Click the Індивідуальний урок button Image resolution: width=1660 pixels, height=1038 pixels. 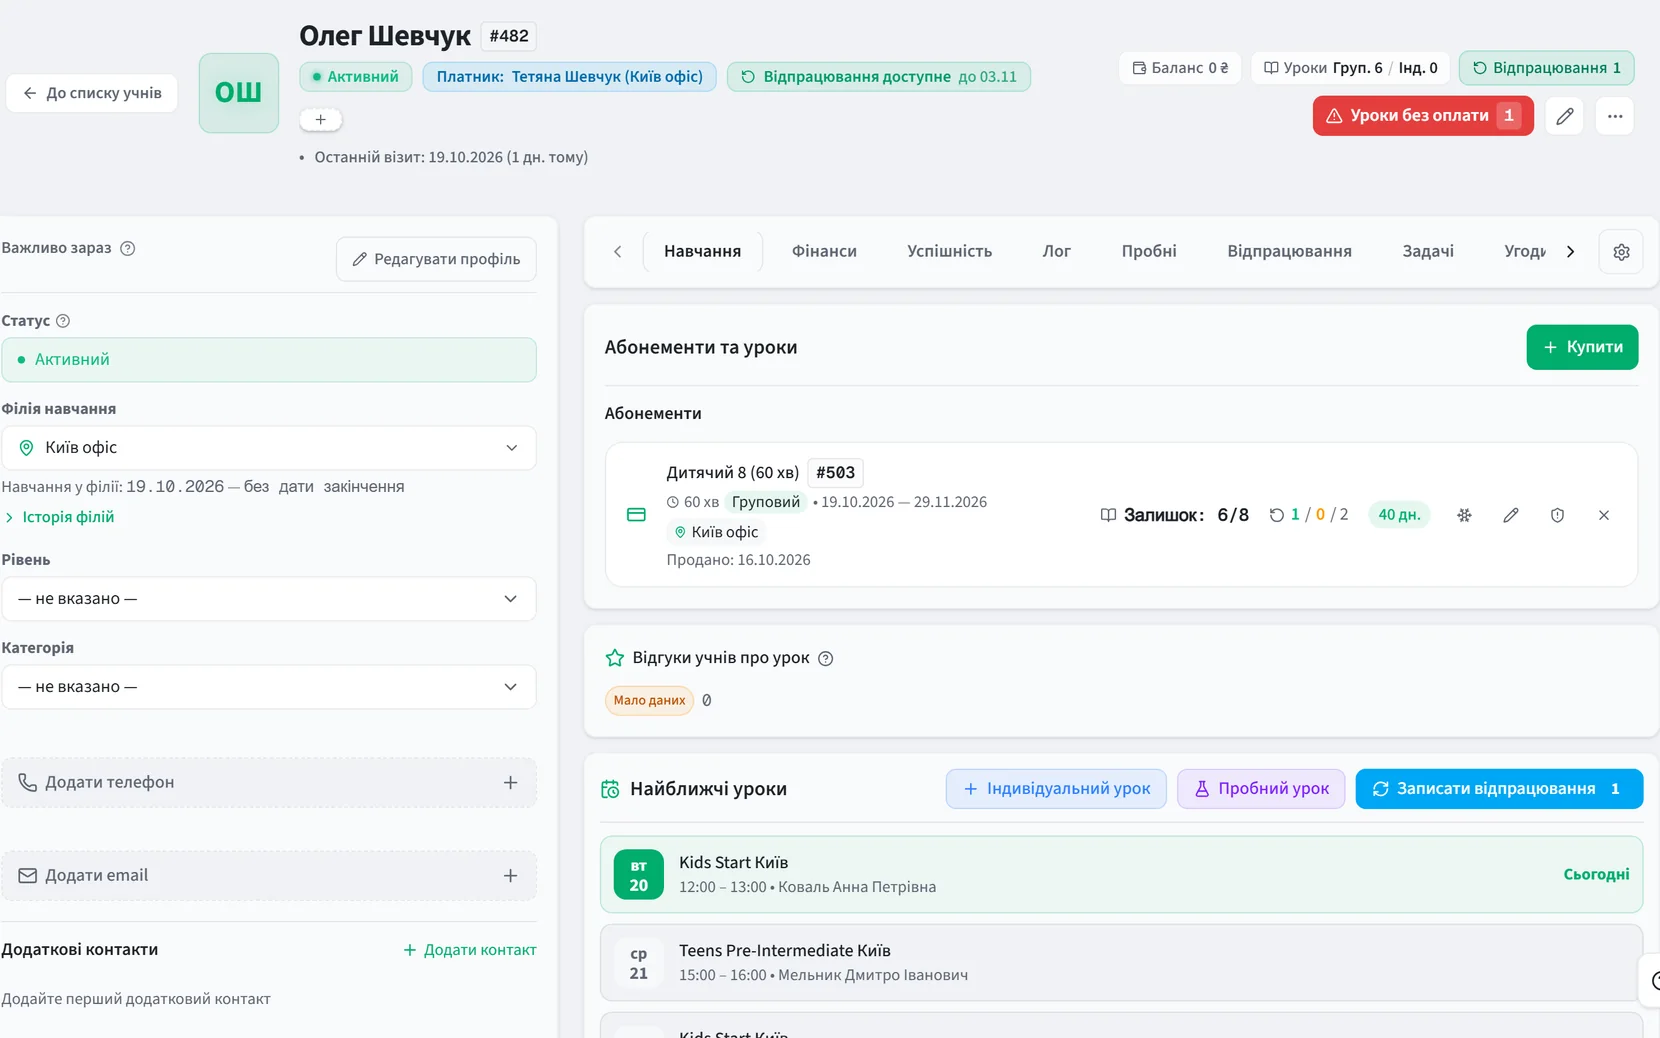tap(1056, 789)
